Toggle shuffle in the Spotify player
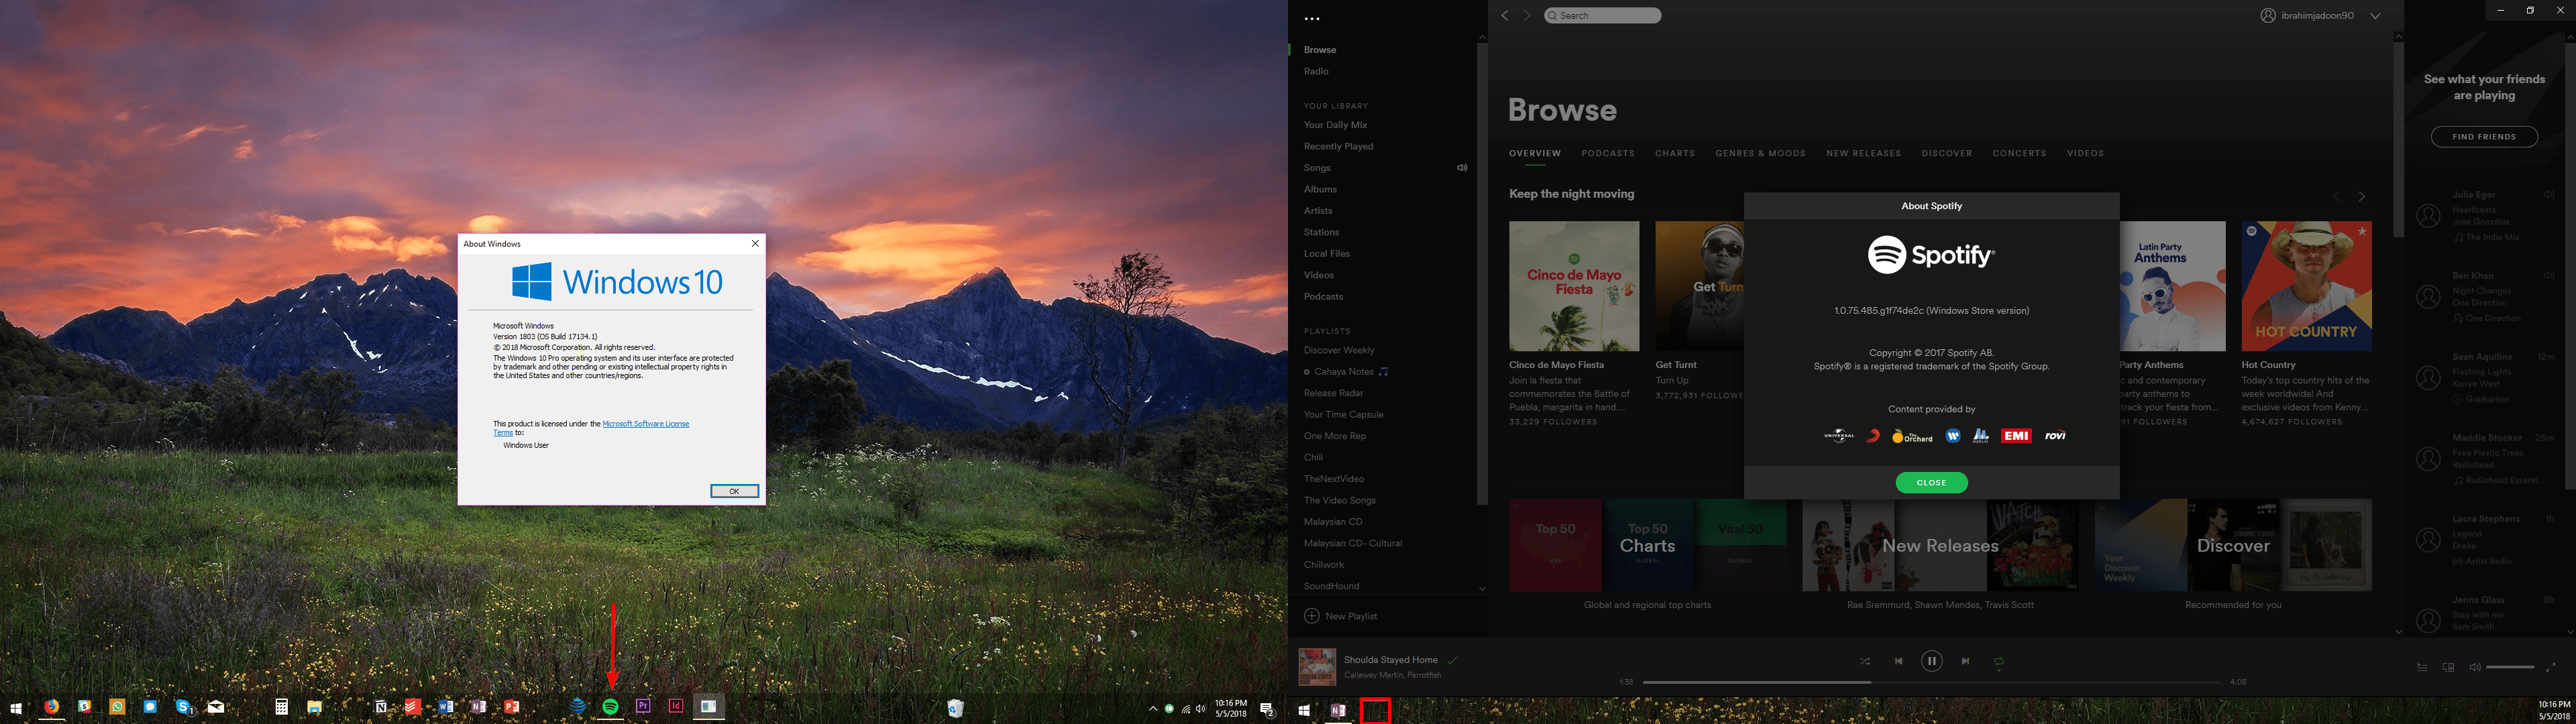The height and width of the screenshot is (724, 2576). click(1864, 662)
